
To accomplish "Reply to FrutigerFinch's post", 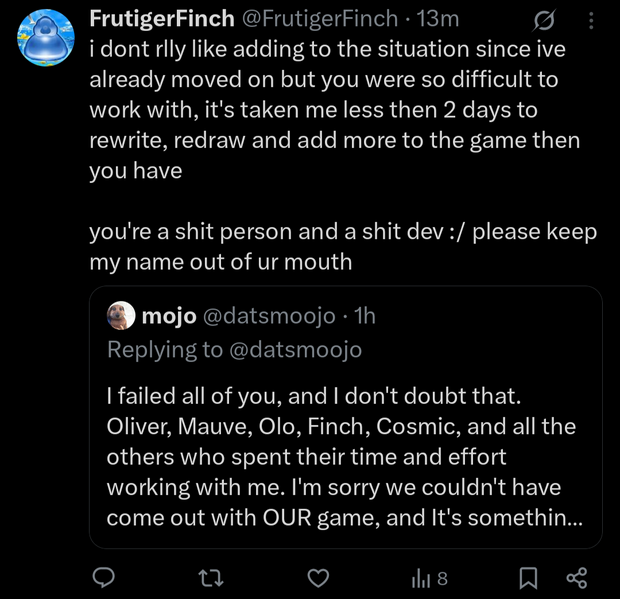I will click(105, 577).
